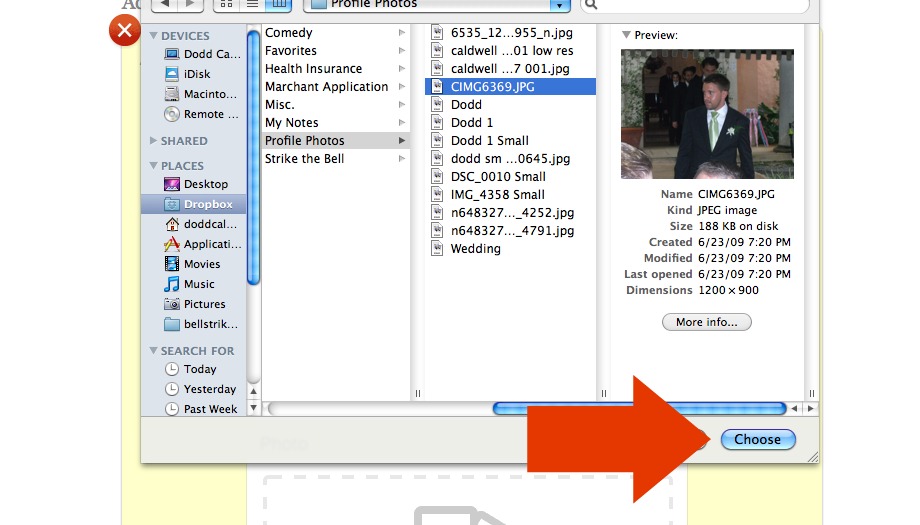Select file caldwell ...01 low res

tap(510, 51)
